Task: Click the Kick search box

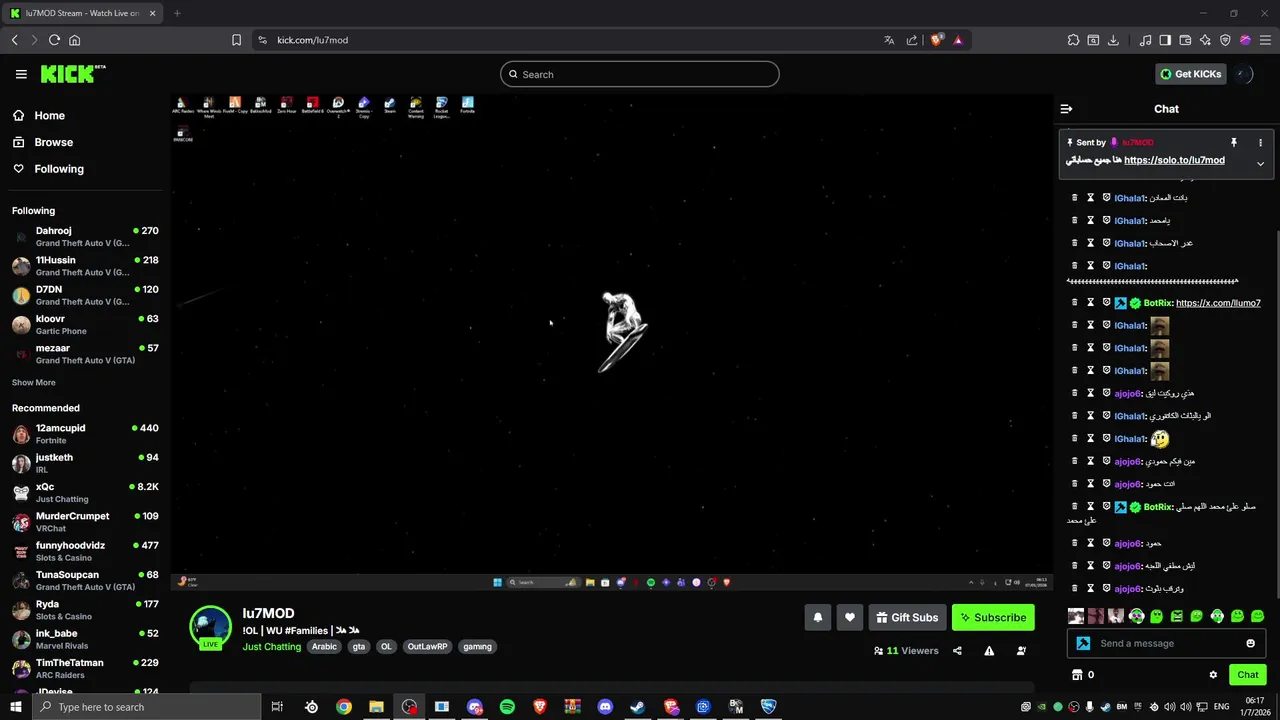Action: tap(640, 74)
